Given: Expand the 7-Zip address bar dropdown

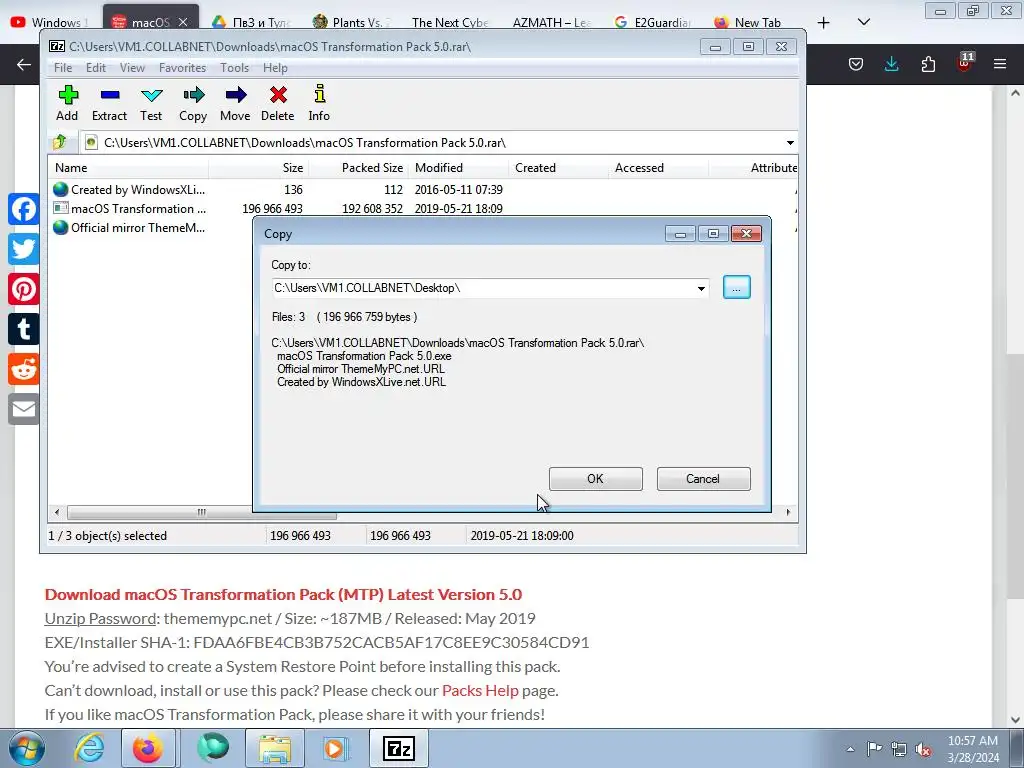Looking at the screenshot, I should coord(790,142).
